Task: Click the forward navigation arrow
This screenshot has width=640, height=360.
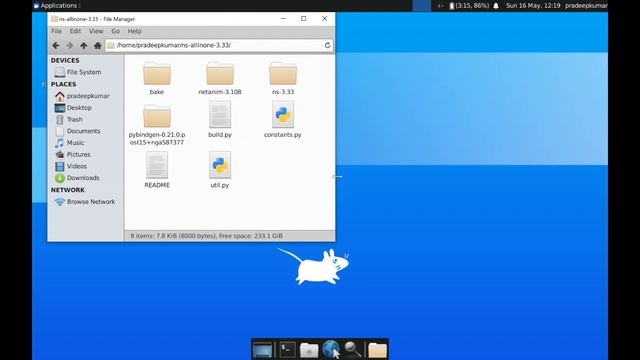Action: (x=70, y=46)
